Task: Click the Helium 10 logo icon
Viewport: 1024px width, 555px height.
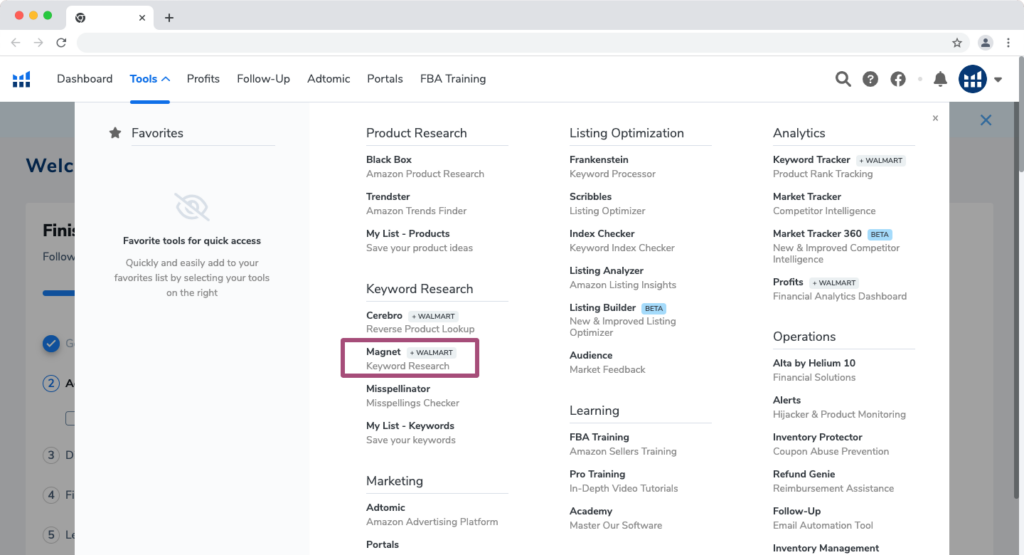Action: tap(22, 79)
